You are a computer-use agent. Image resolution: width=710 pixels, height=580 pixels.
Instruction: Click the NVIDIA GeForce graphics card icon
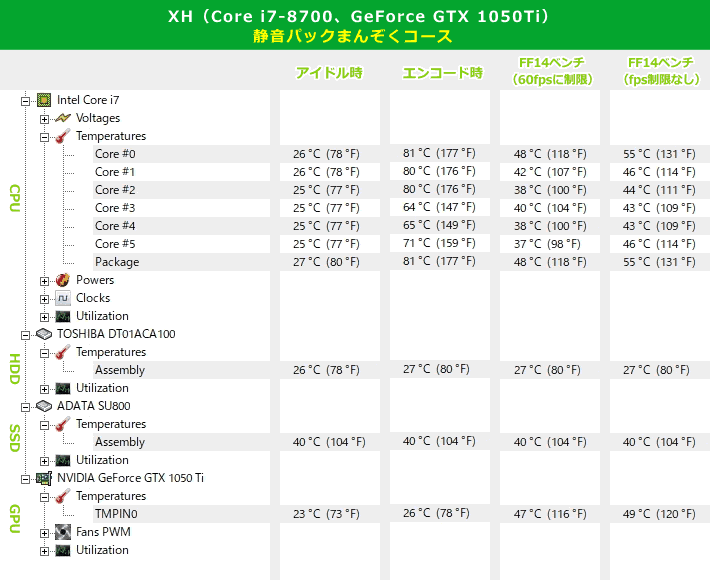(x=44, y=478)
